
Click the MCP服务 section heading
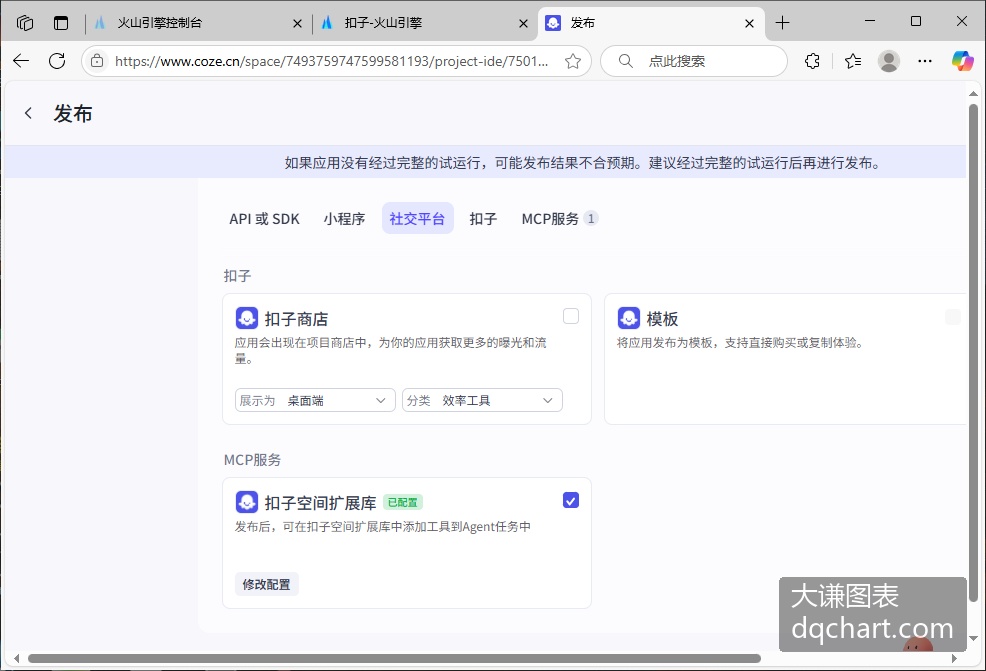[252, 460]
